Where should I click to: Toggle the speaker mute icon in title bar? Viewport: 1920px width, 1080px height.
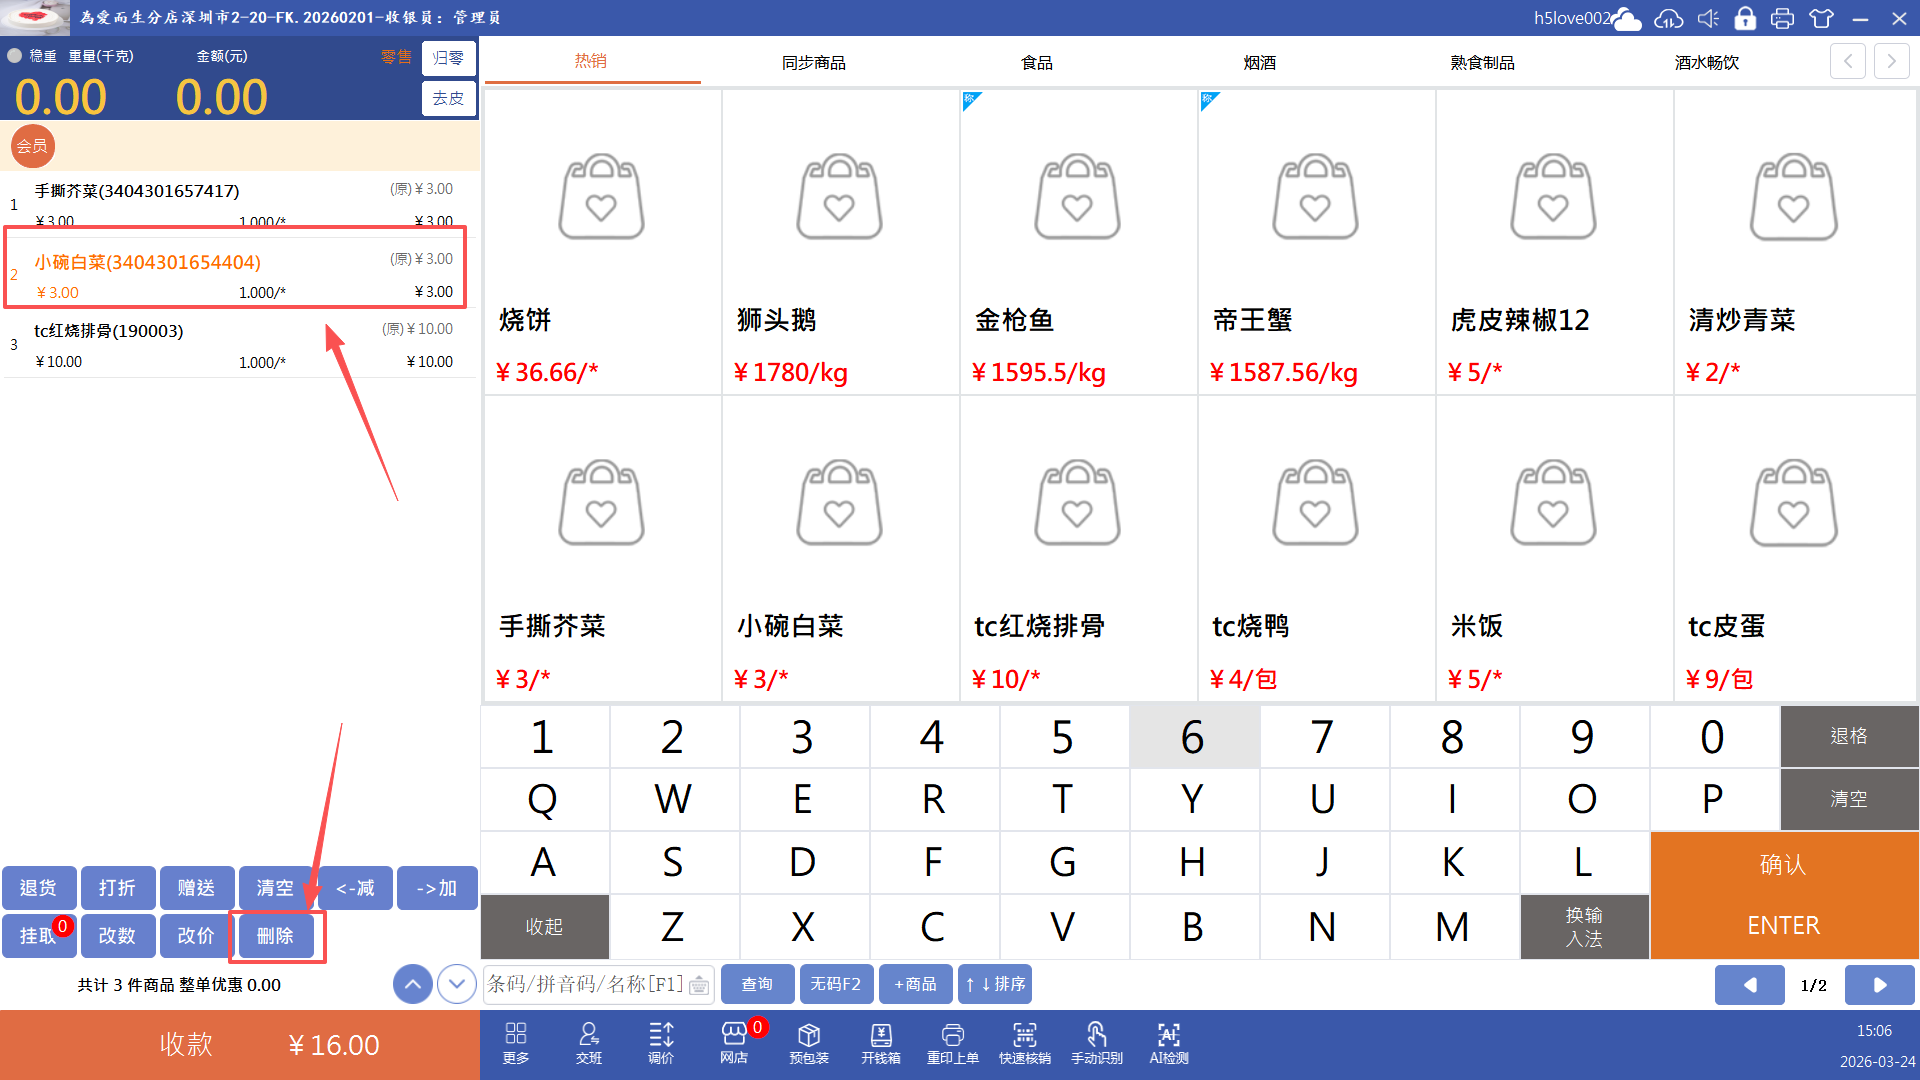coord(1708,18)
